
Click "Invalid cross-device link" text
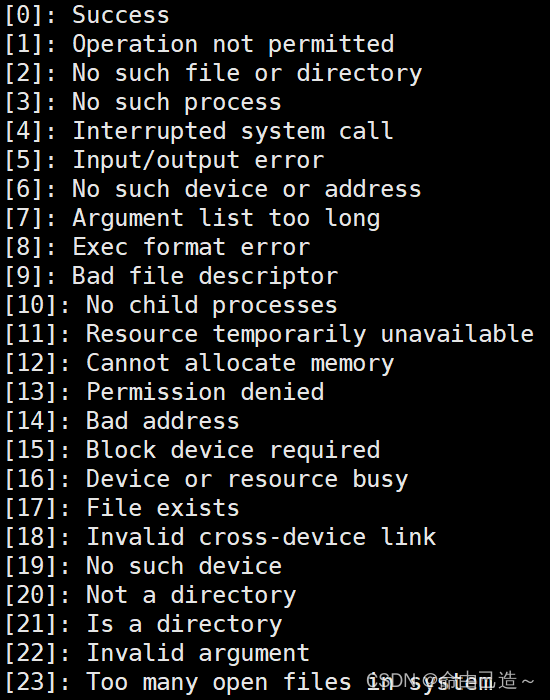(x=261, y=537)
